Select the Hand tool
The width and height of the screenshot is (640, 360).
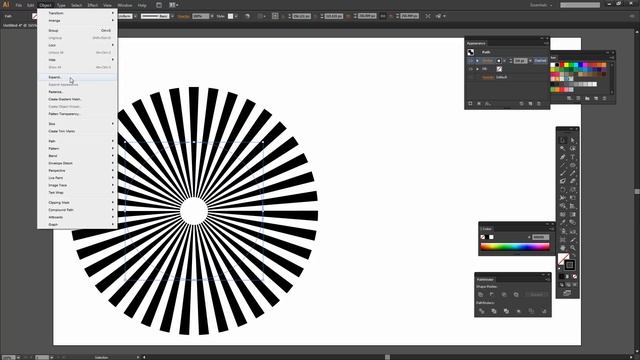coord(563,248)
